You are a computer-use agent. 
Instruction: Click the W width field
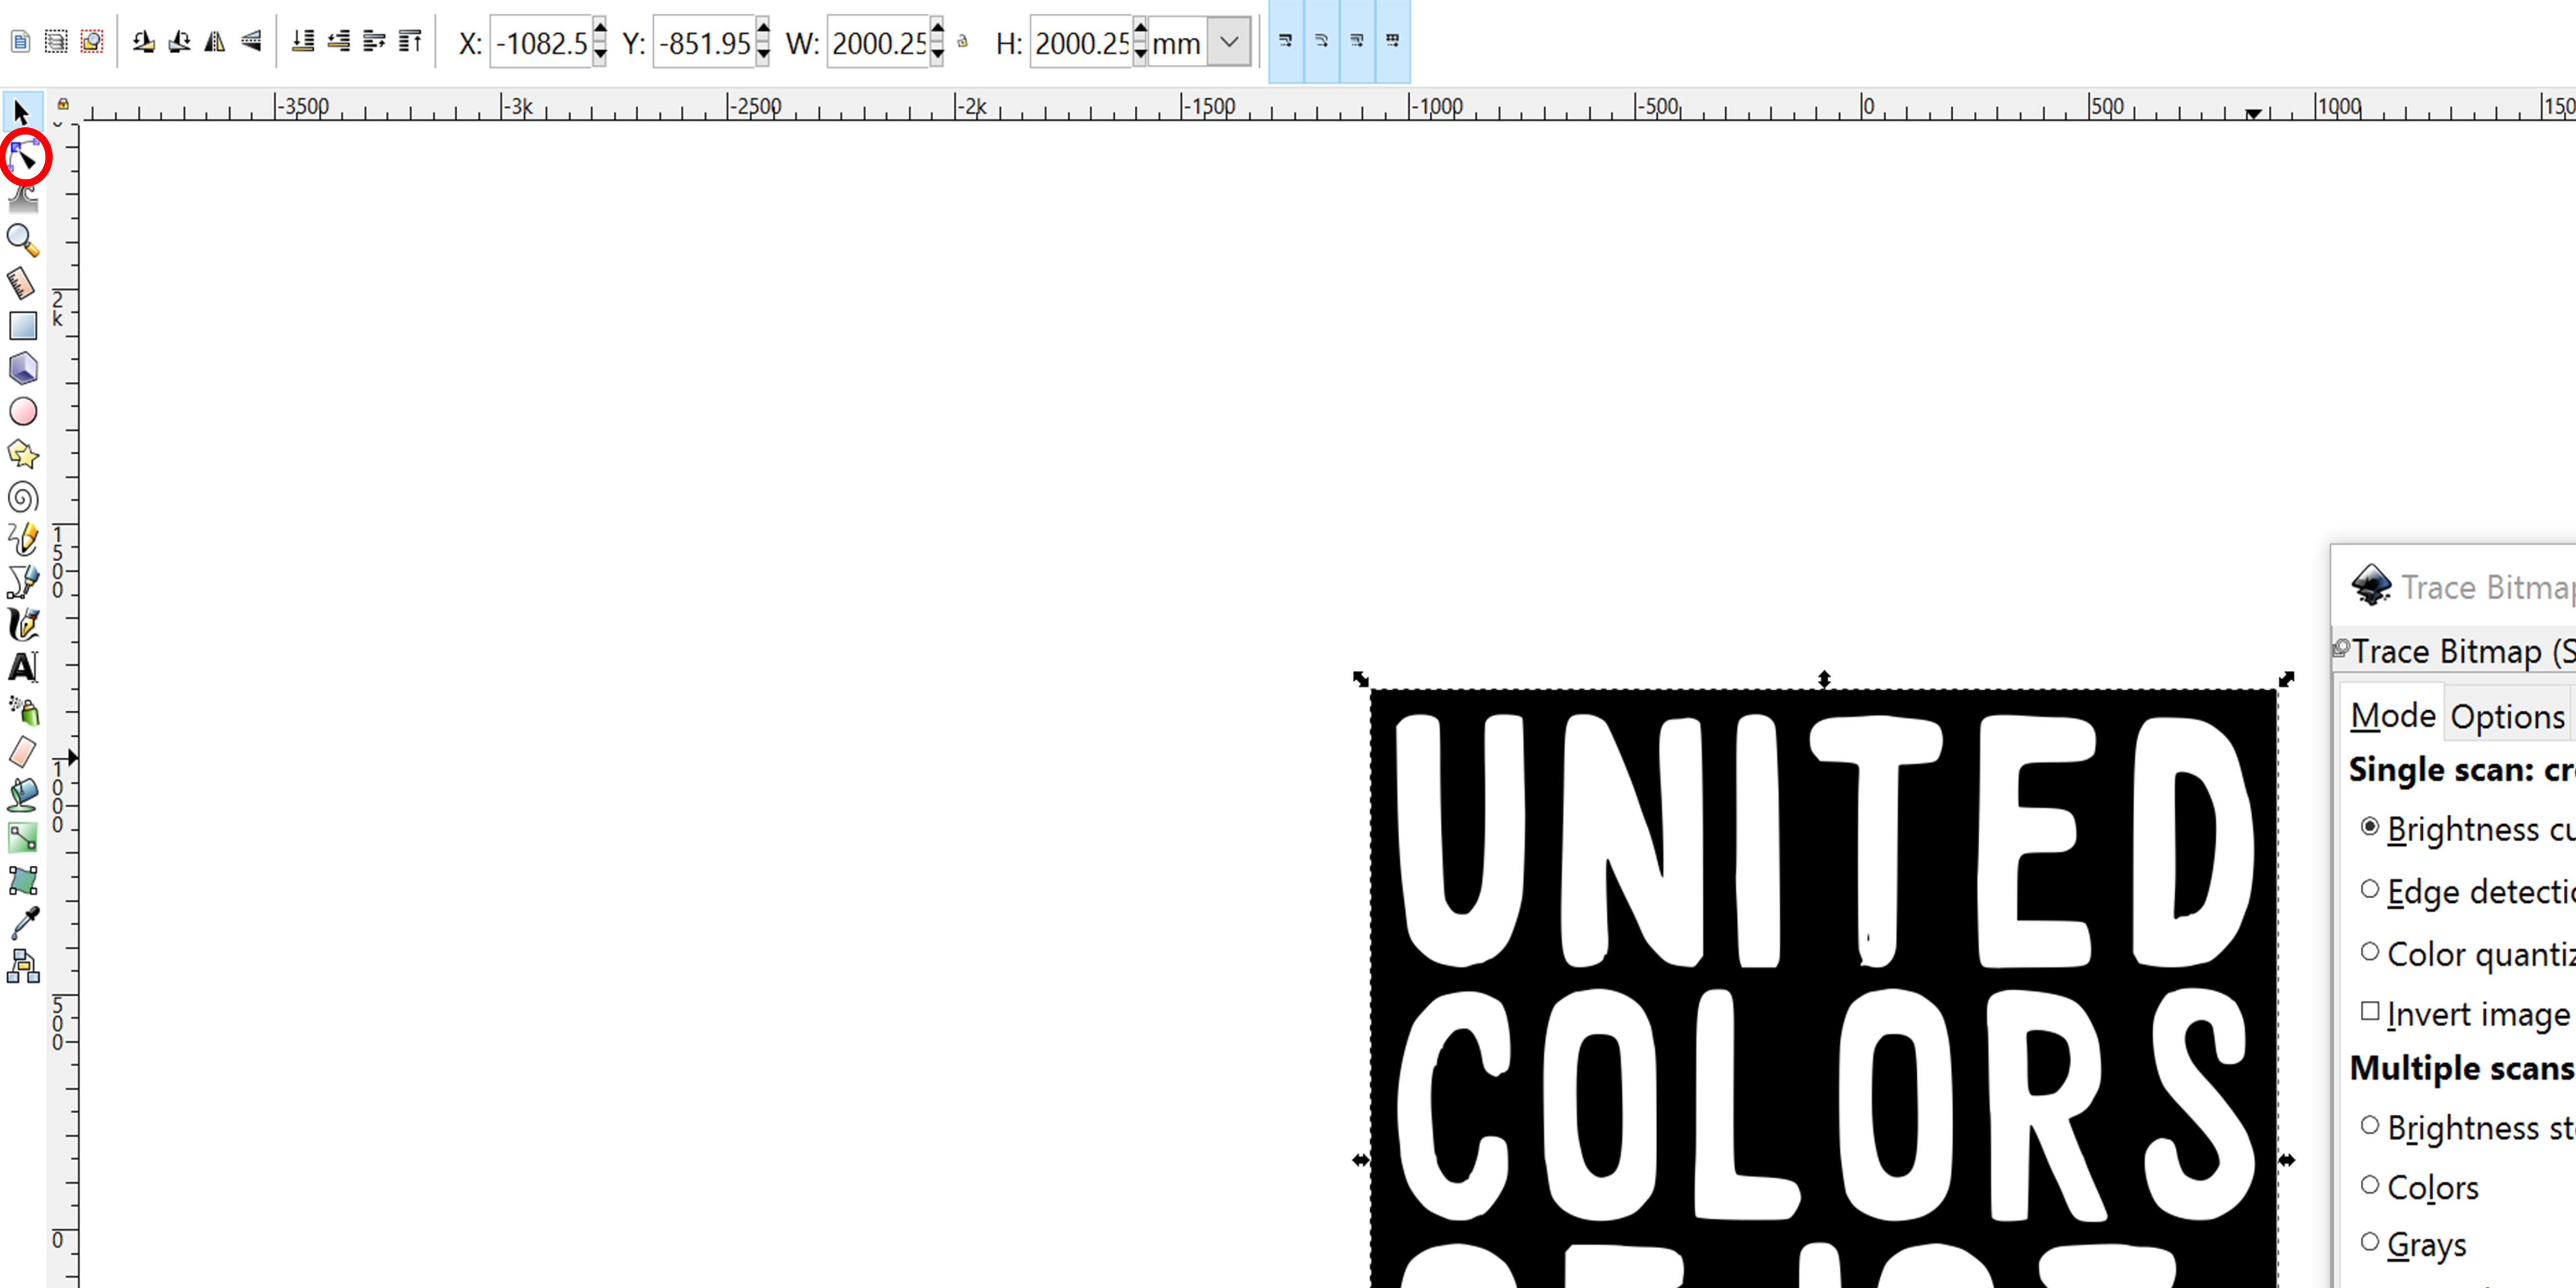(878, 43)
